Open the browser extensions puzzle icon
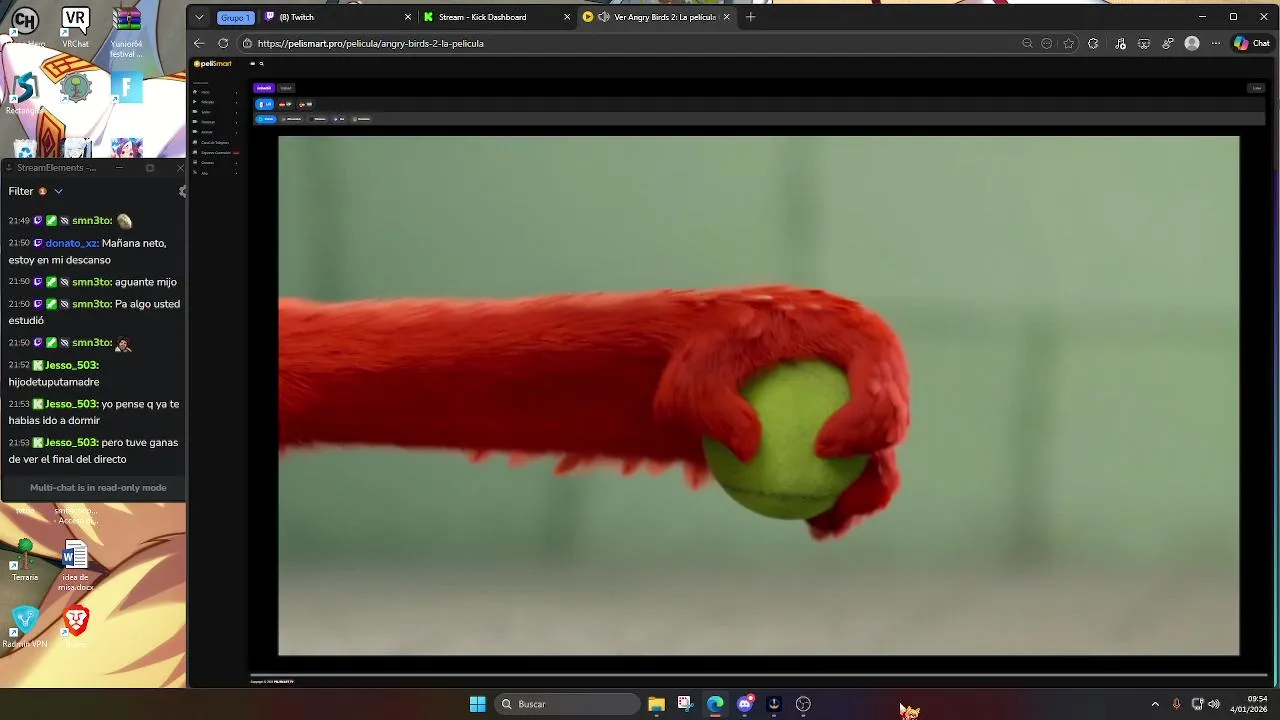 click(x=1093, y=43)
